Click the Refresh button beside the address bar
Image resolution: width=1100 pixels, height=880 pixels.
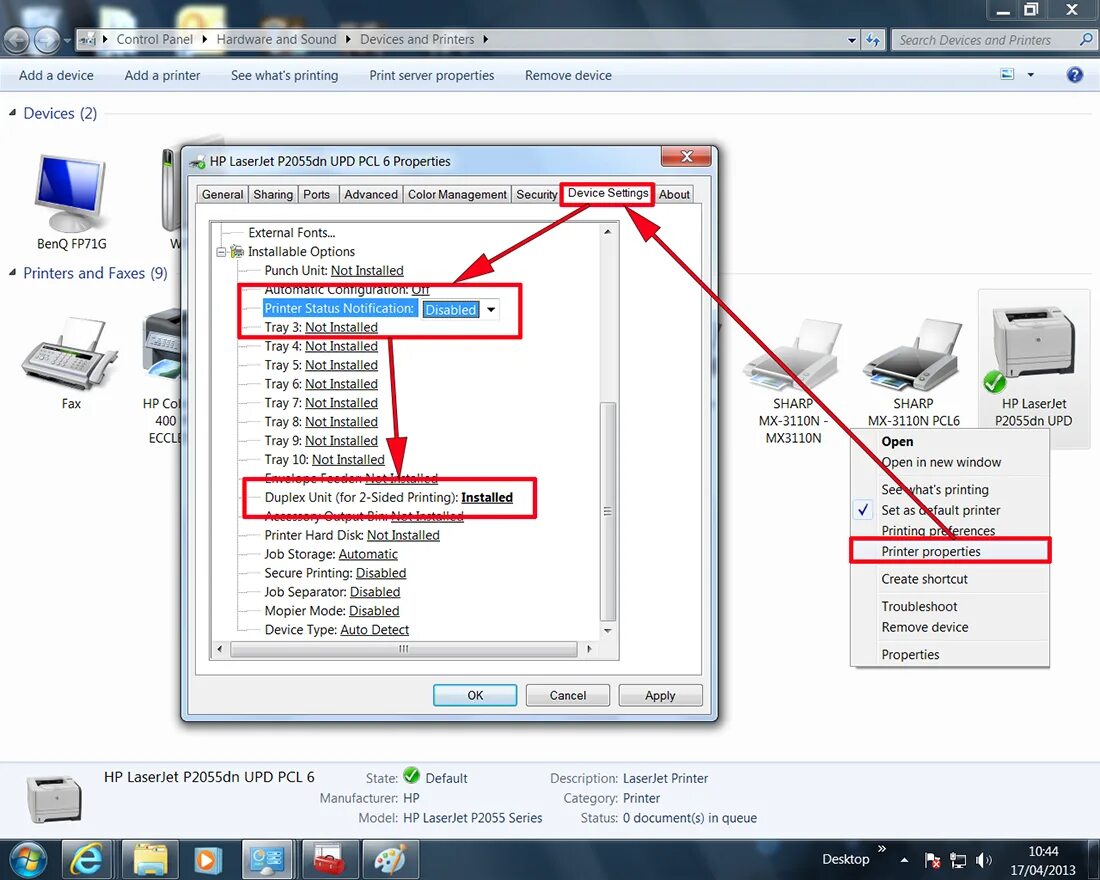click(873, 40)
